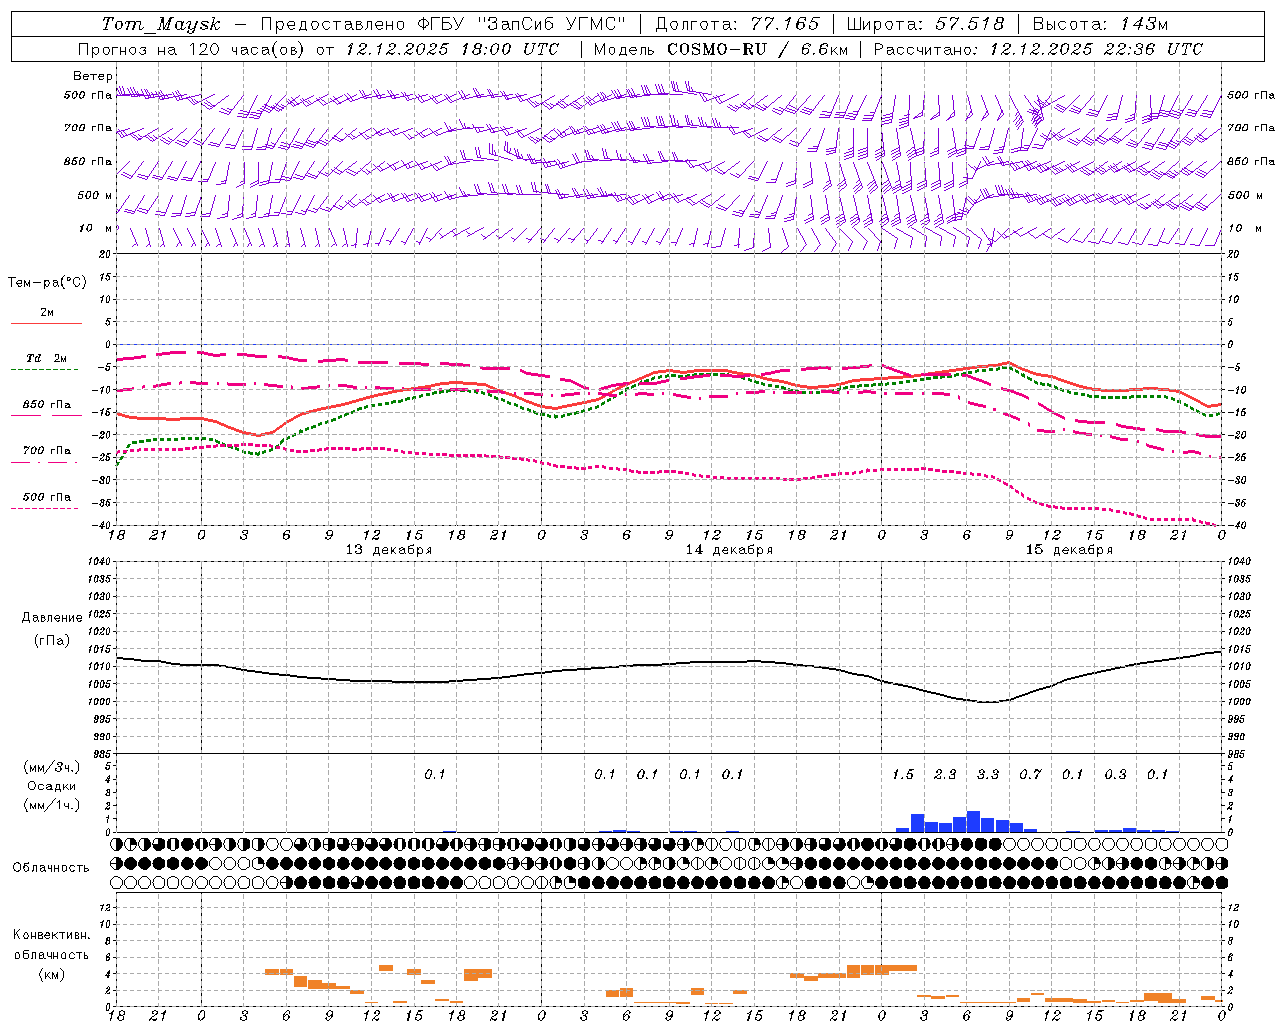Click the 3.3 precipitation amount
The image size is (1280, 1024).
pos(988,775)
